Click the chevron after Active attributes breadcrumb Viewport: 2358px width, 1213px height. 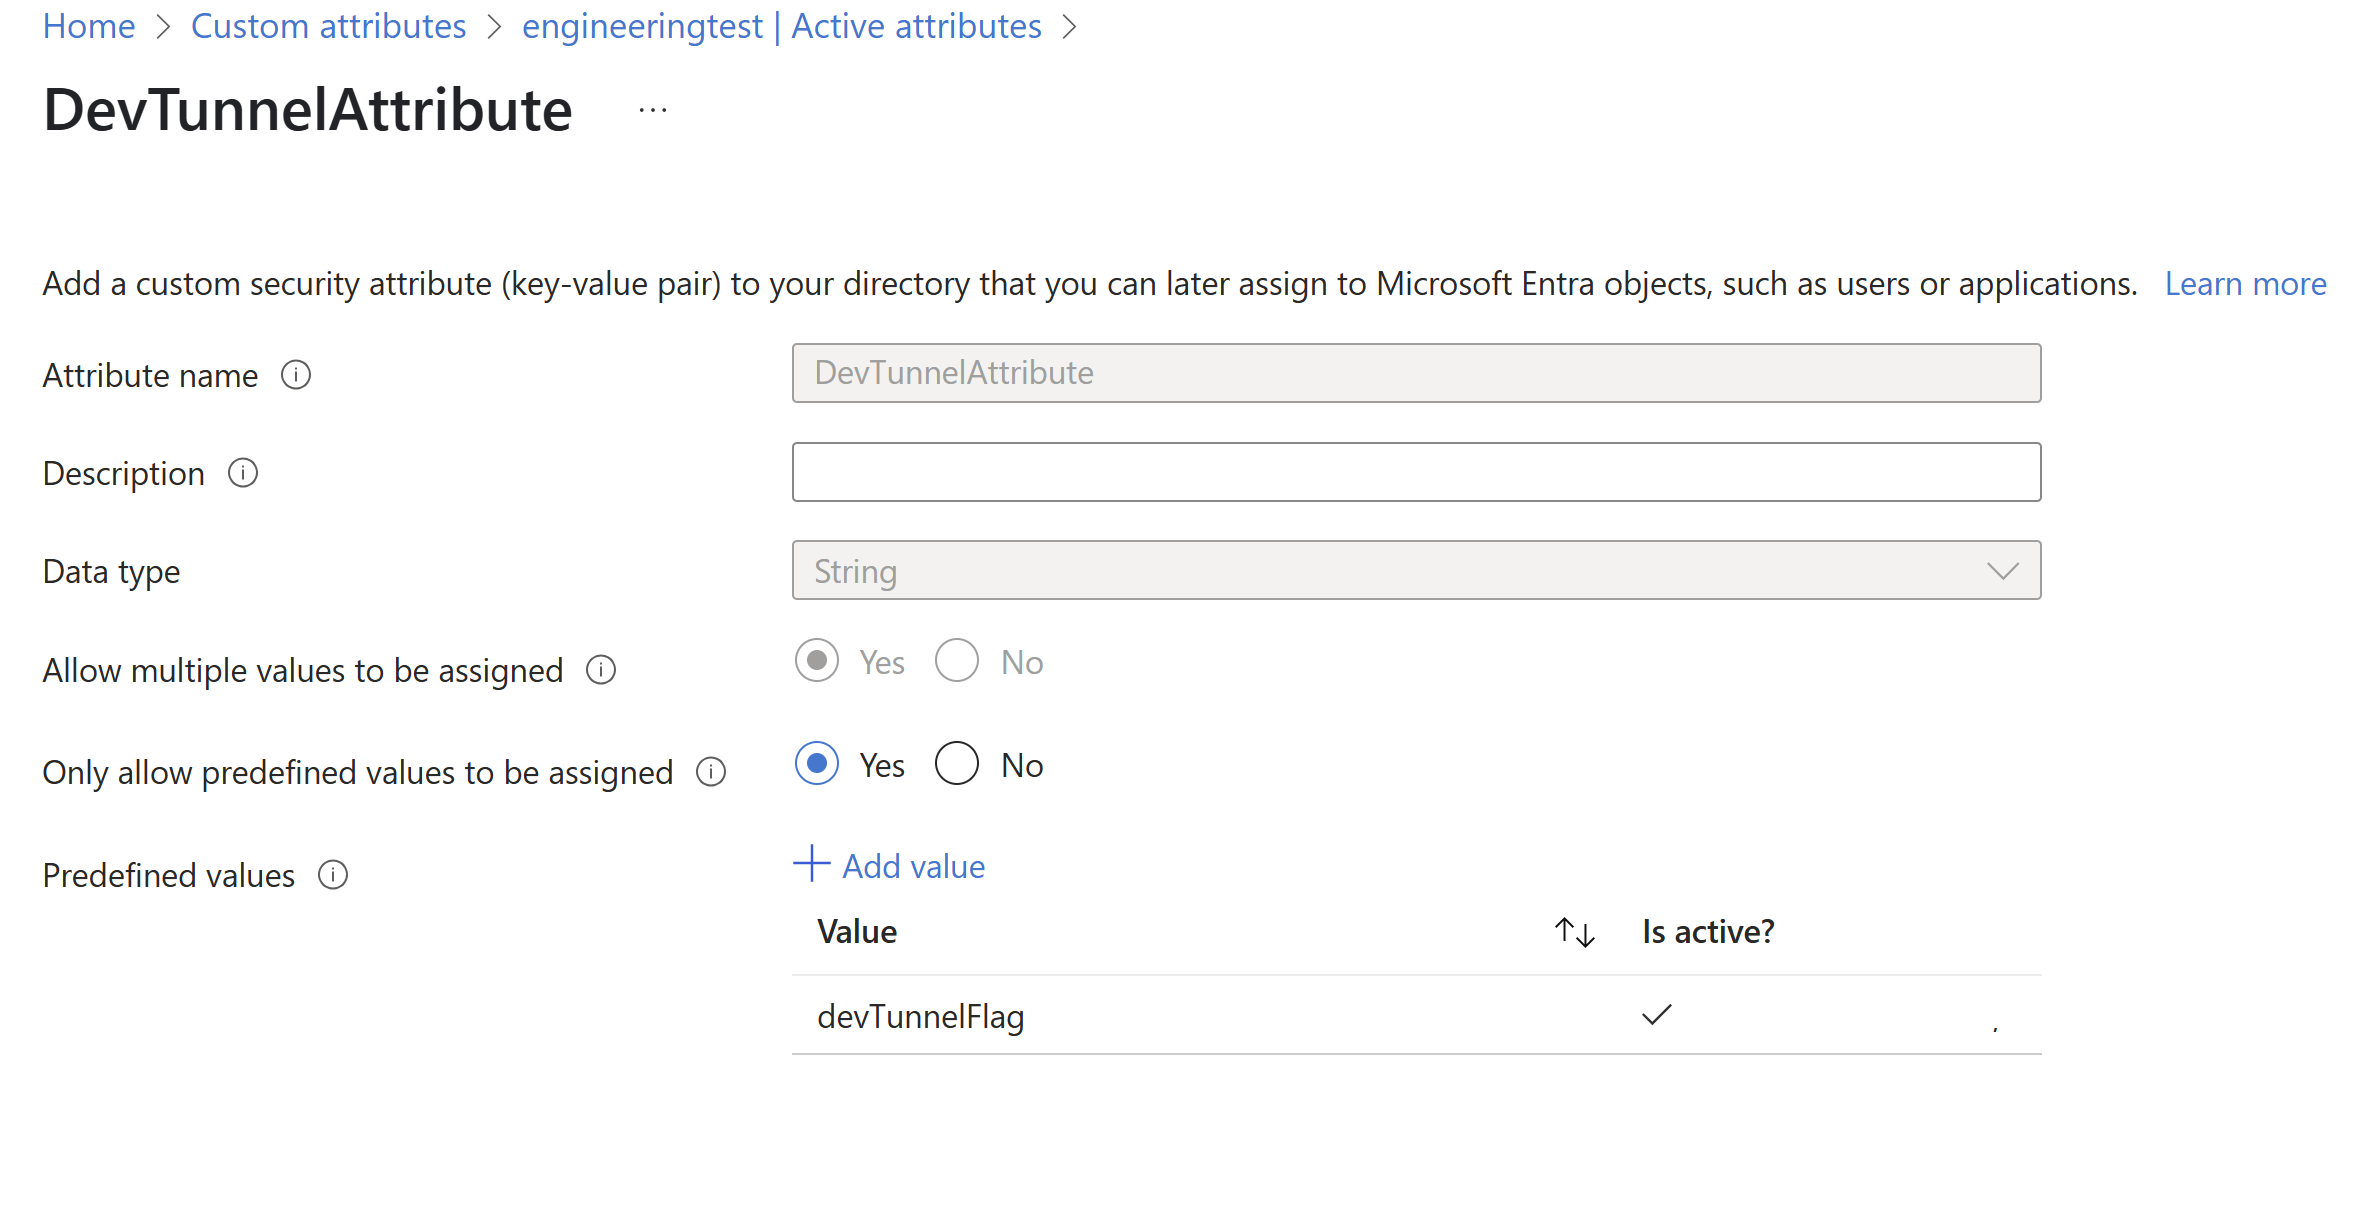[x=1069, y=27]
